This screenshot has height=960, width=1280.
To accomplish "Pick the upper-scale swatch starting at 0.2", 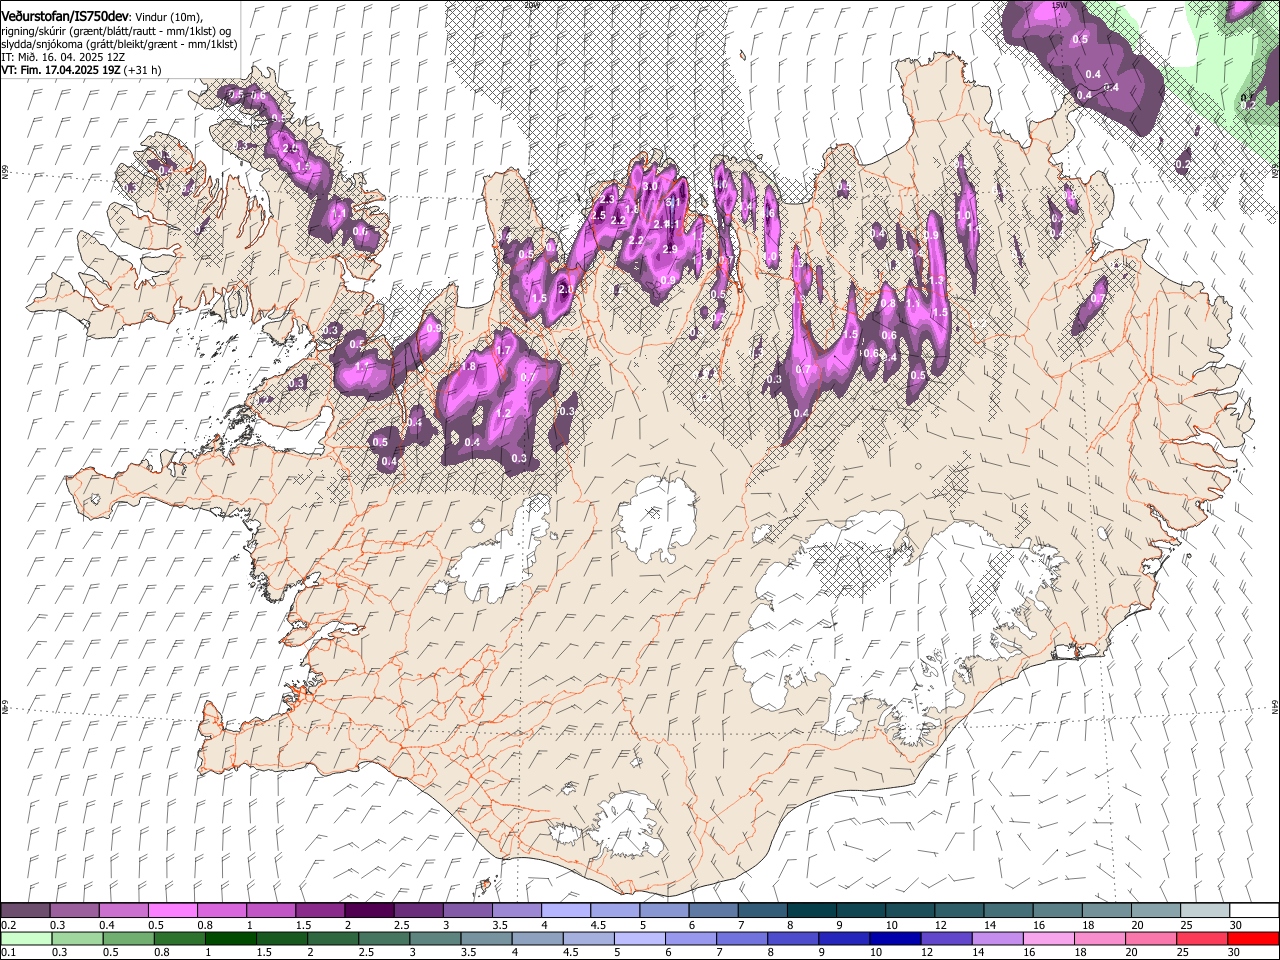I will [25, 910].
